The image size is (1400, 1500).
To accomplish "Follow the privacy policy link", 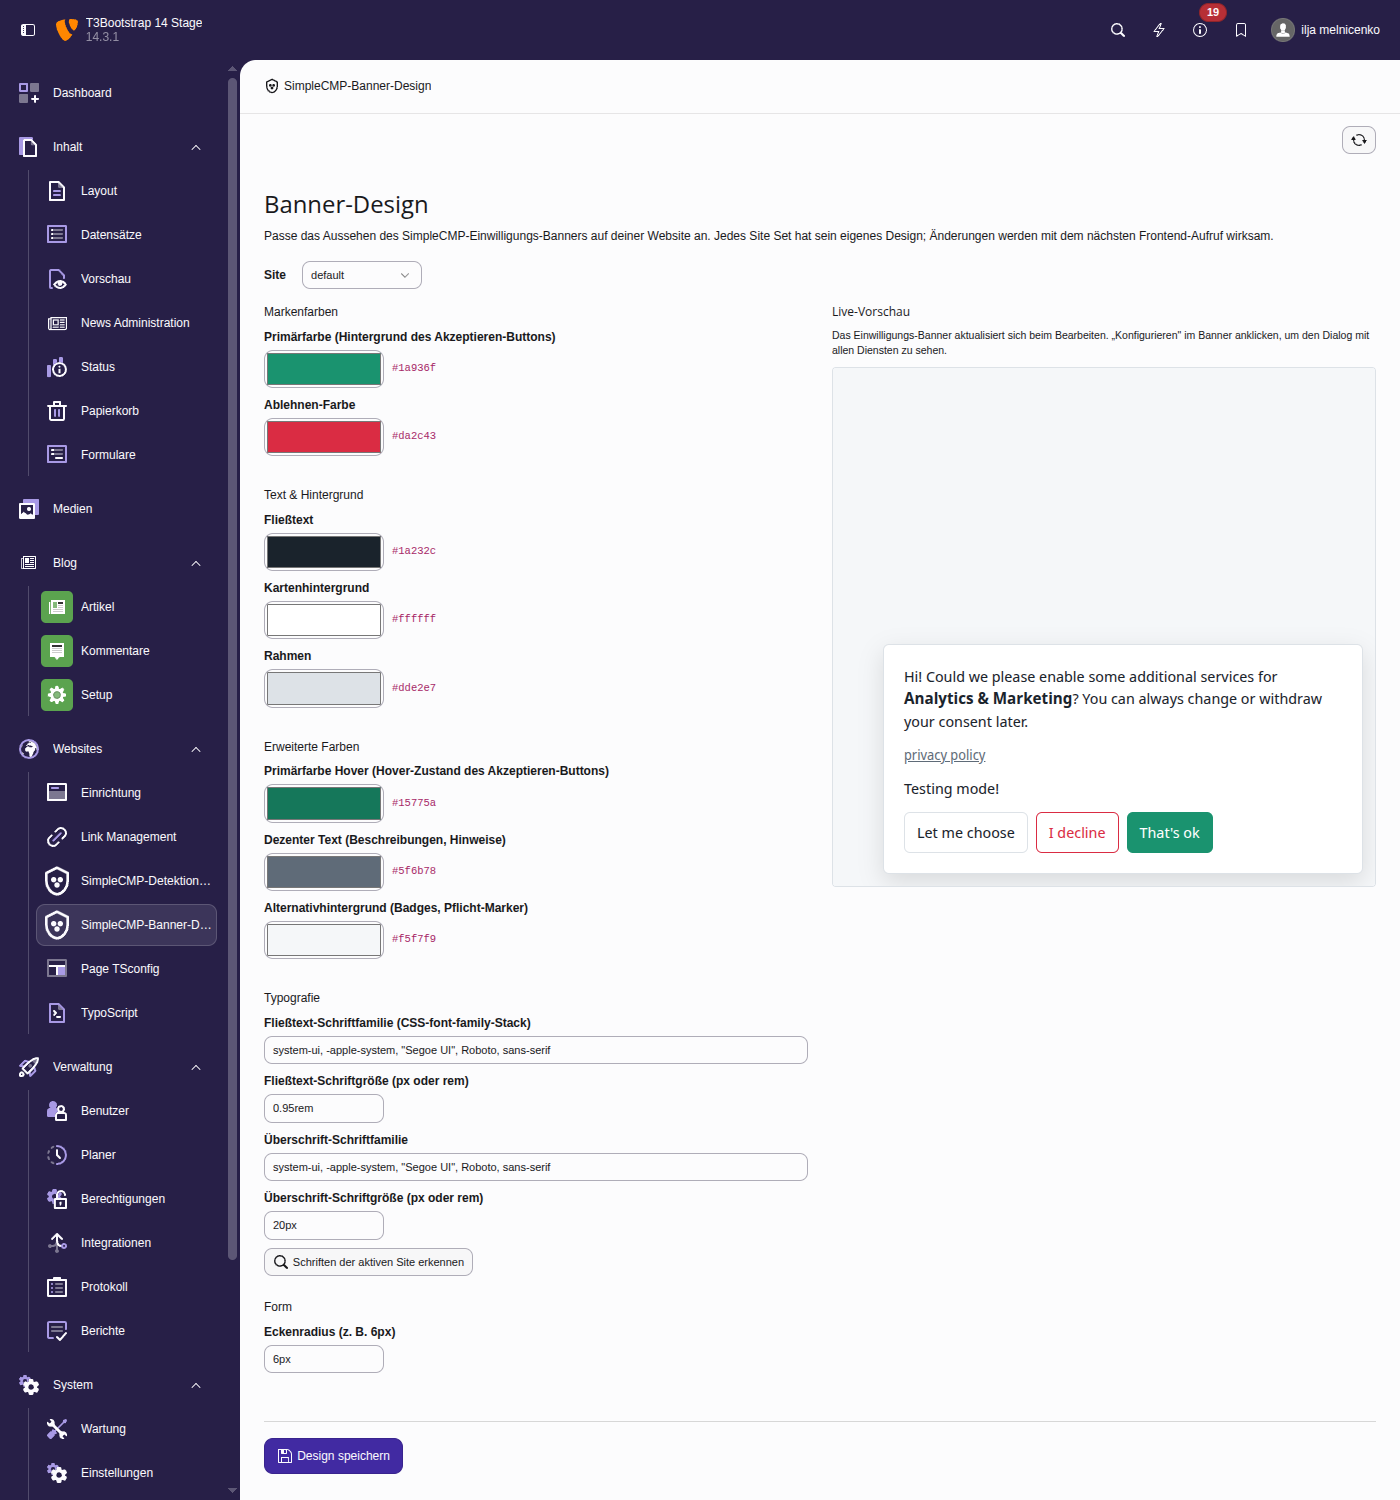I will pos(945,755).
